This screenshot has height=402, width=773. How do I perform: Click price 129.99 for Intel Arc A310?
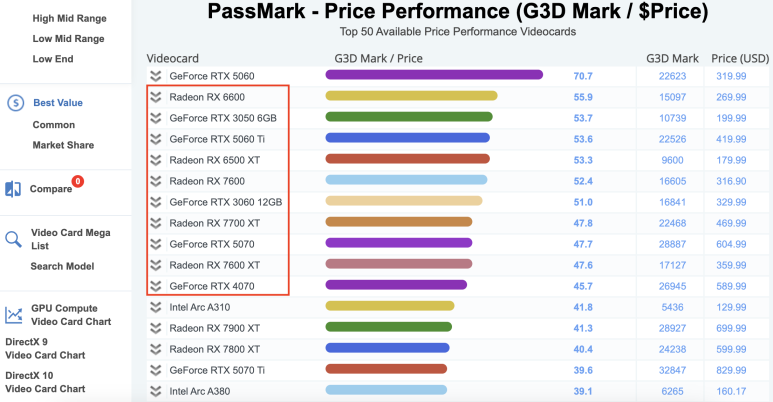(731, 307)
